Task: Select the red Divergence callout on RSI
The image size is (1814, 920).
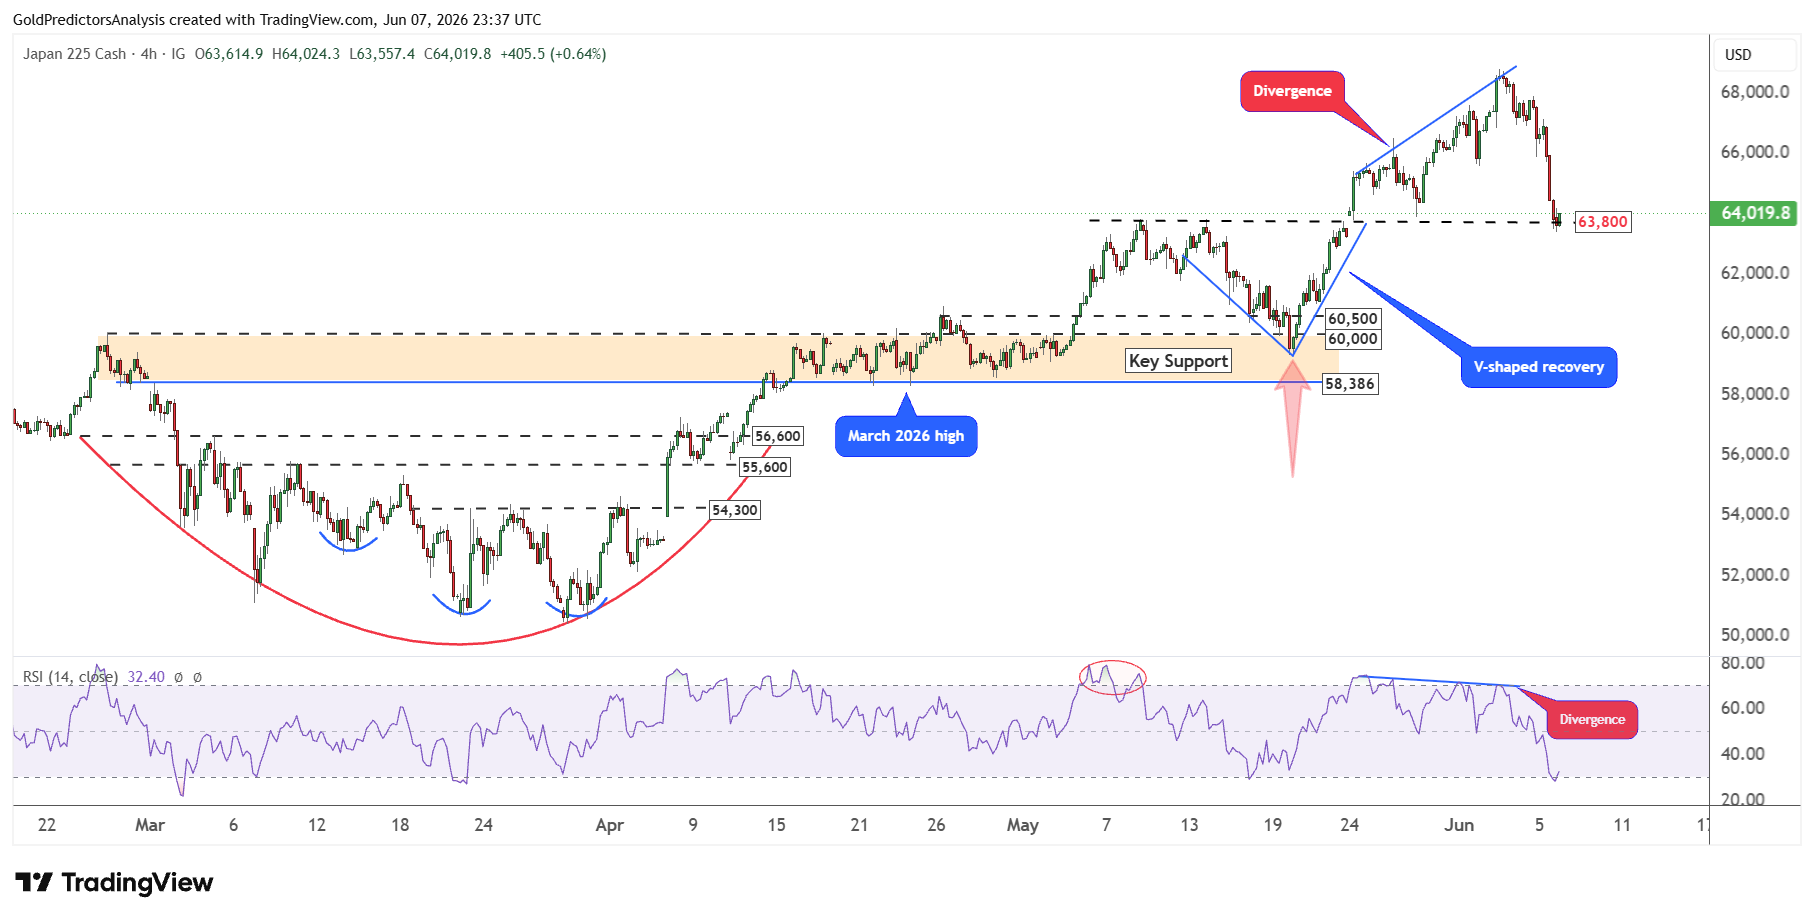Action: coord(1592,720)
